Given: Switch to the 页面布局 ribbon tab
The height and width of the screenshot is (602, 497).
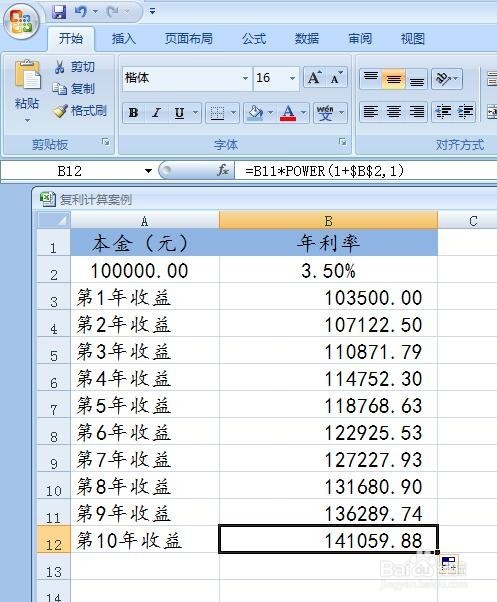Looking at the screenshot, I should [x=188, y=38].
